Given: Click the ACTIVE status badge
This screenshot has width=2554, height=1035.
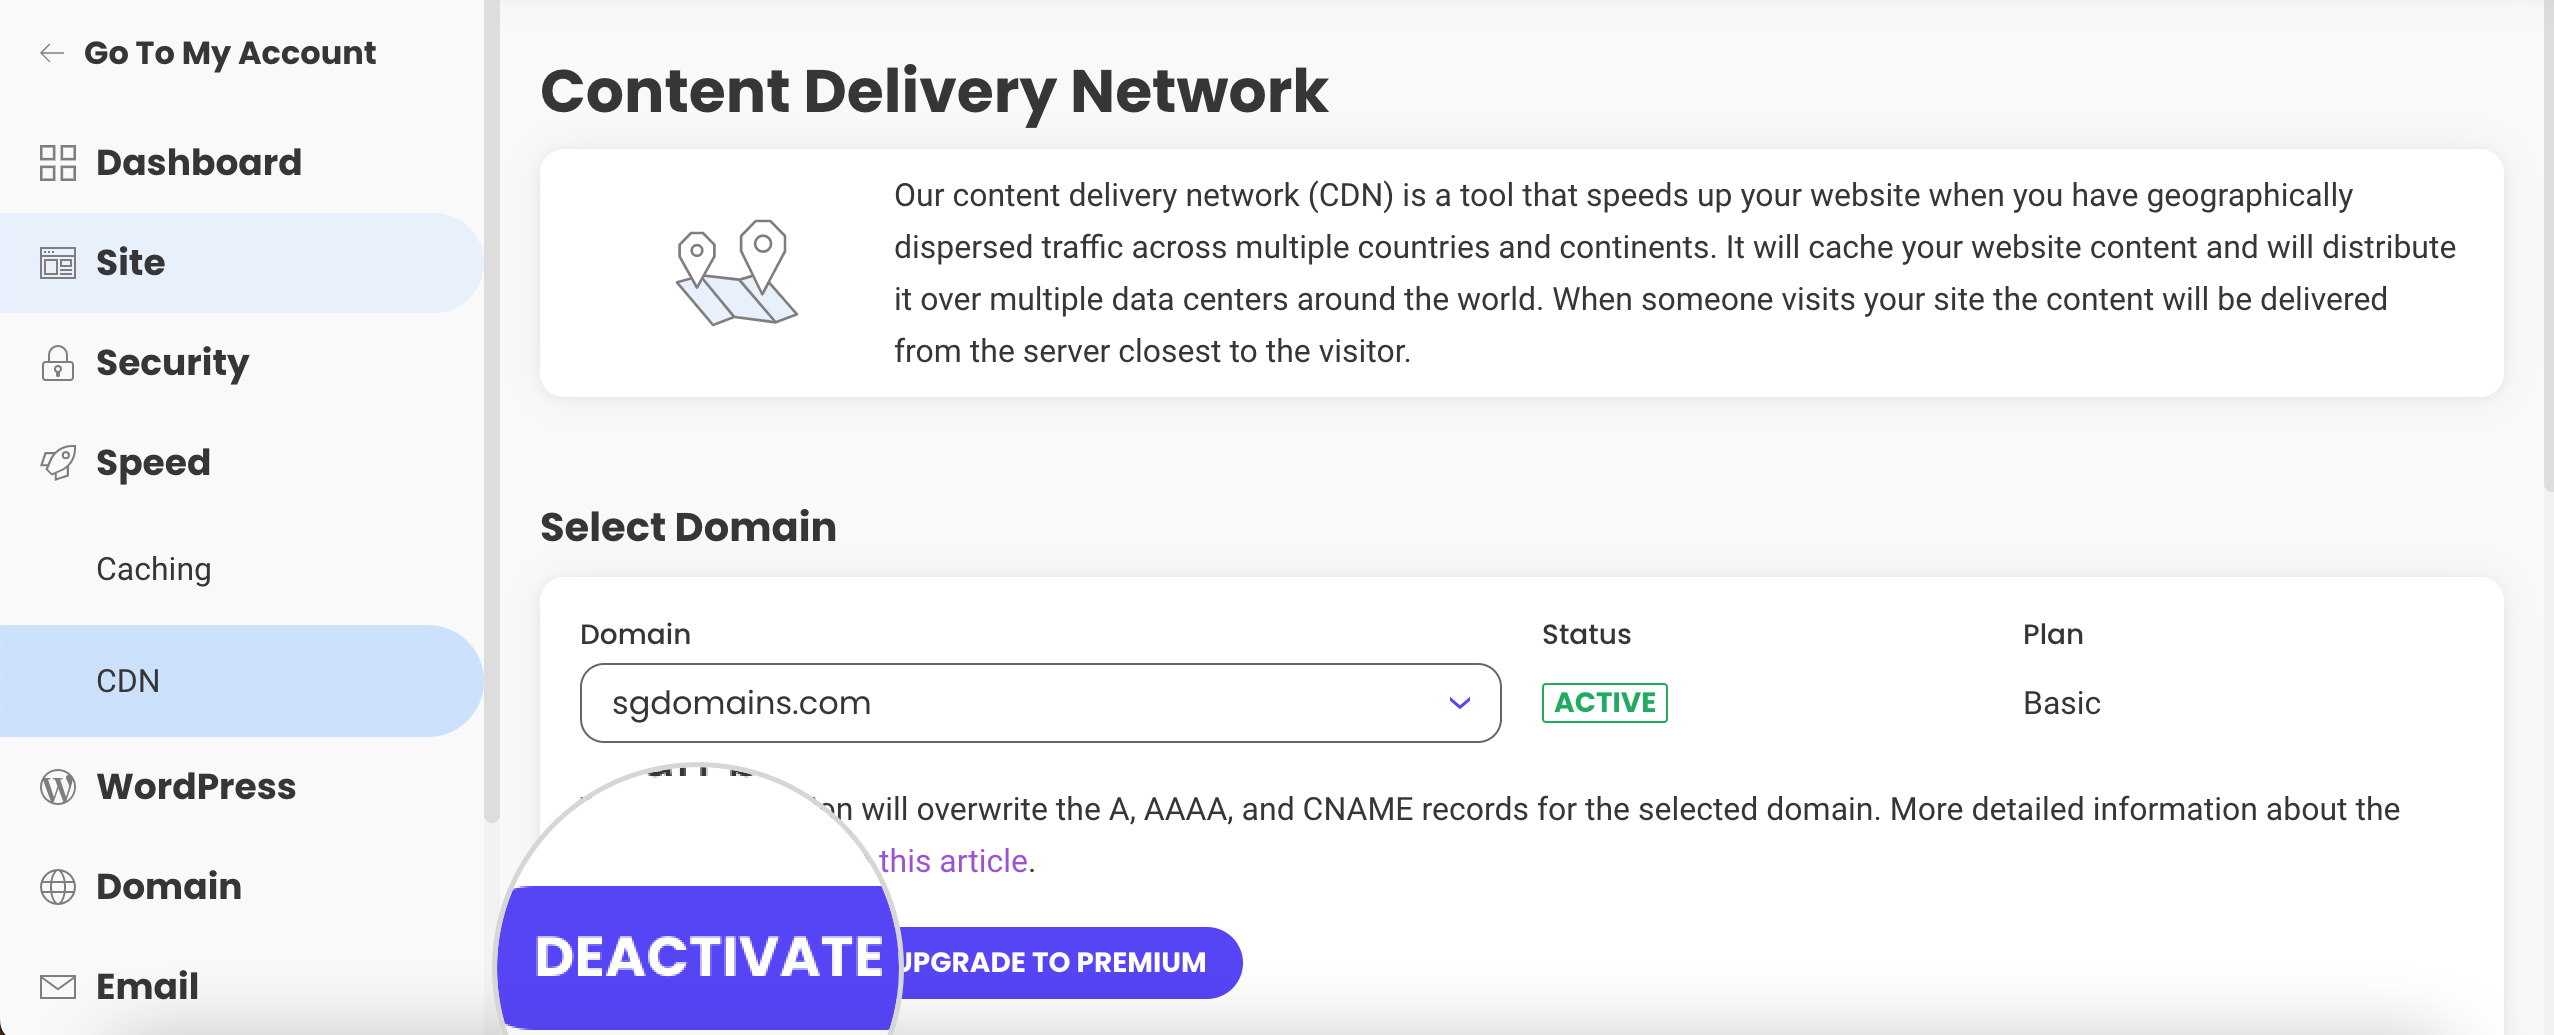Looking at the screenshot, I should pos(1604,703).
